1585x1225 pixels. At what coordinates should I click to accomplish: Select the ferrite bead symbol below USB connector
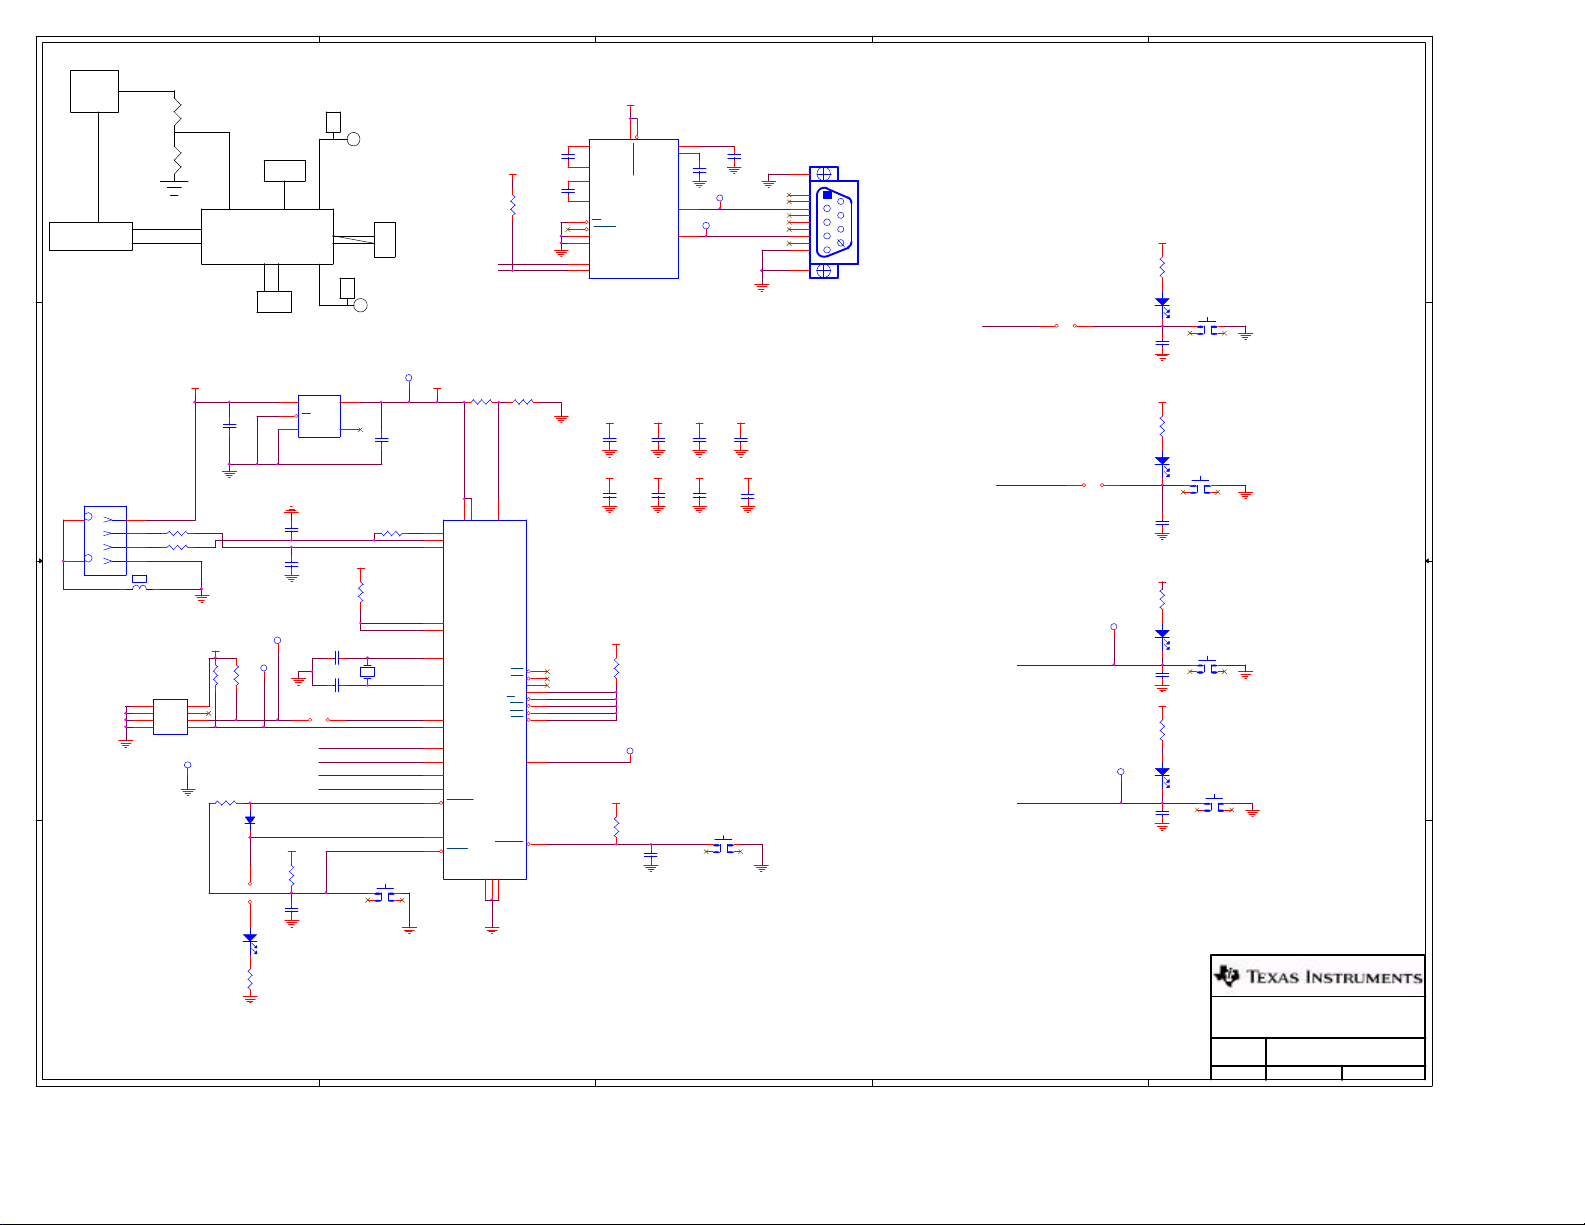click(140, 583)
